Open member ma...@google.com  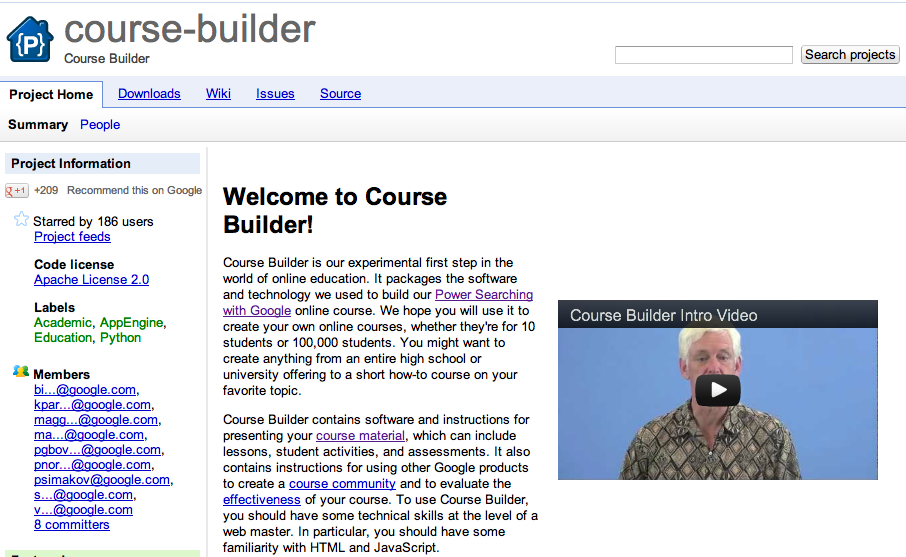click(x=89, y=435)
